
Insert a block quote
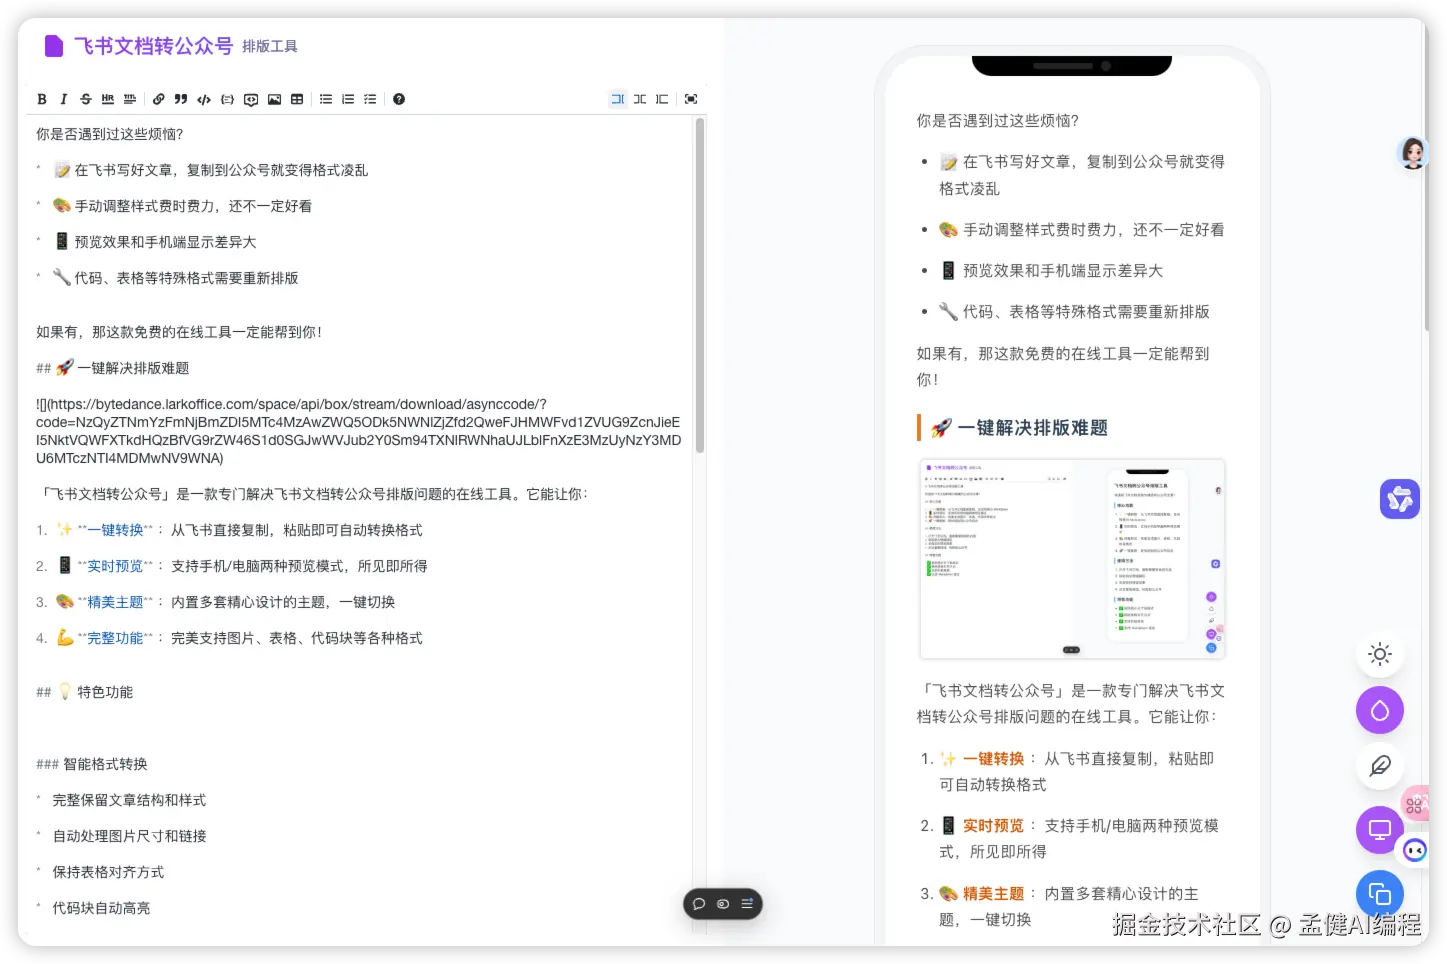[x=181, y=99]
